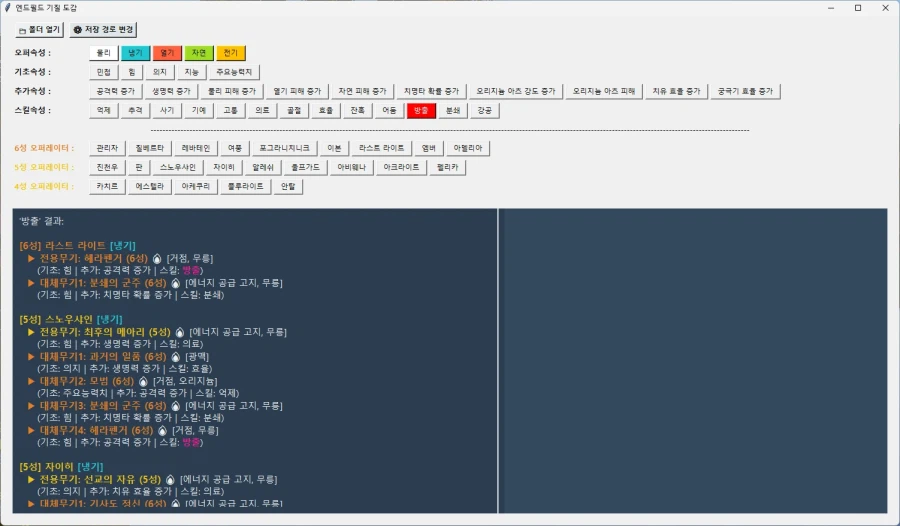Select the 어둠 skill attribute button
The width and height of the screenshot is (900, 526).
(389, 110)
